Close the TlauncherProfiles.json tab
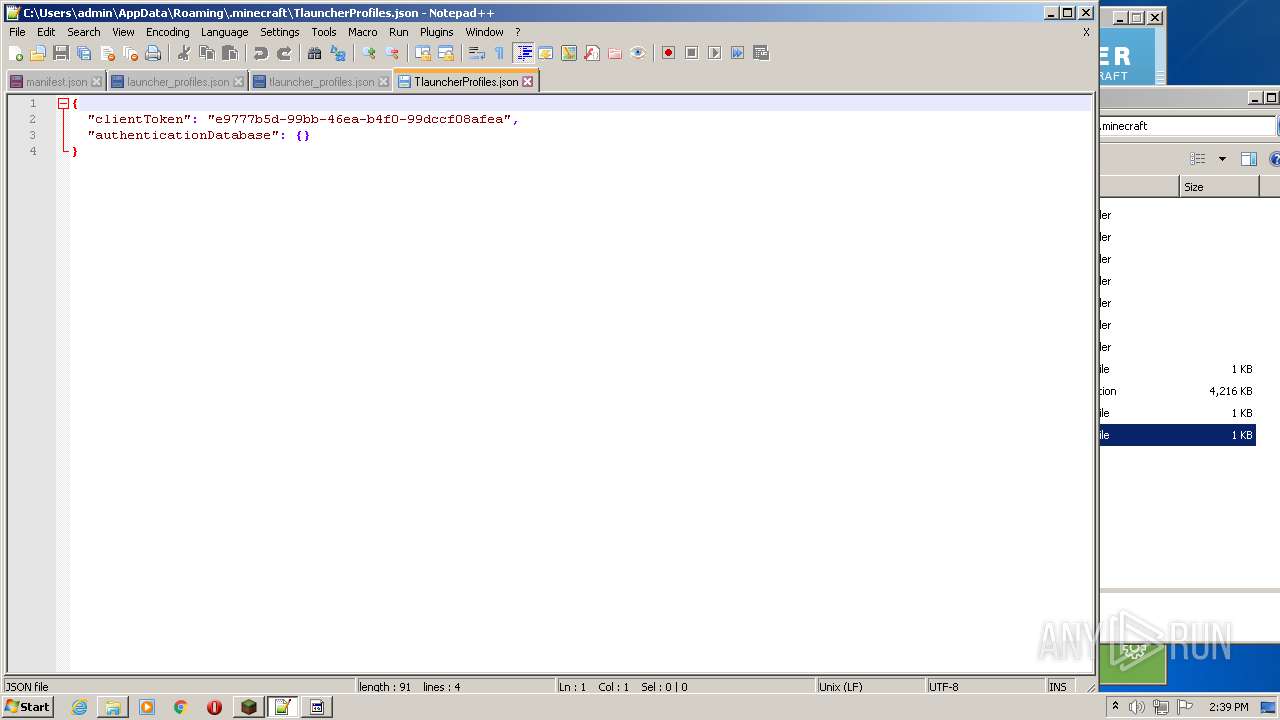 (x=528, y=82)
